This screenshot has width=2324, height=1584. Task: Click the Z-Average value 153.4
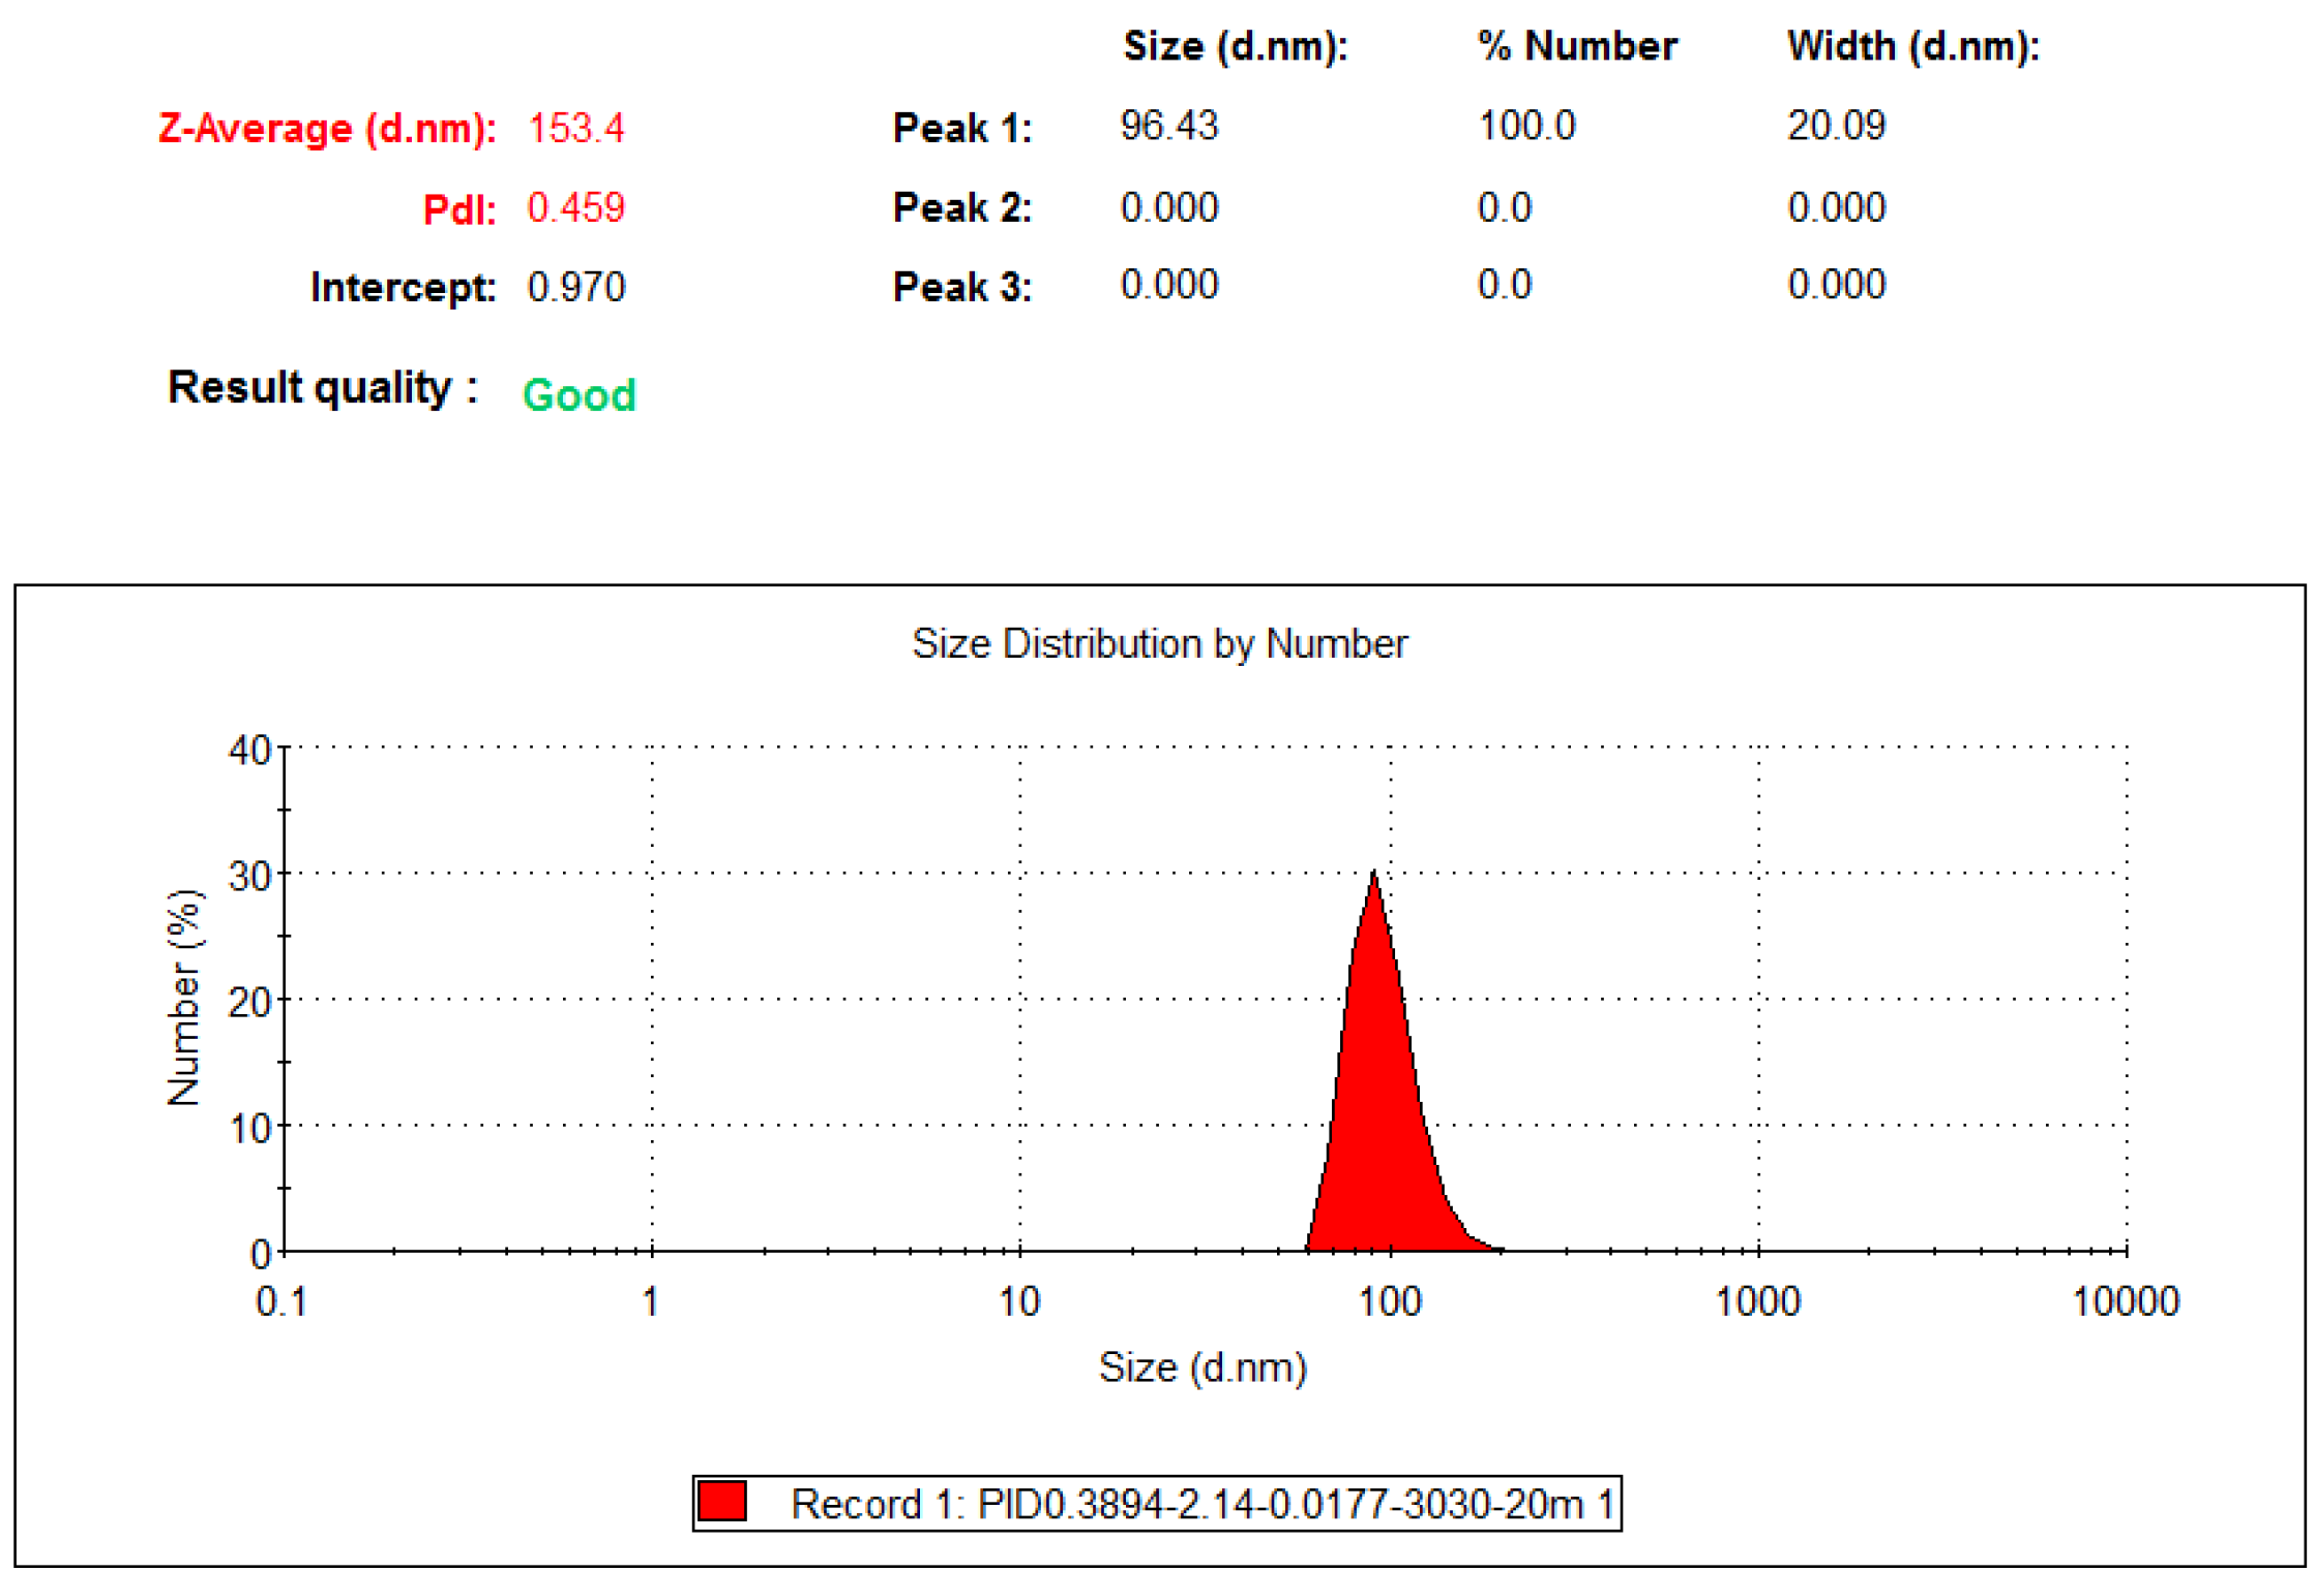pos(576,128)
